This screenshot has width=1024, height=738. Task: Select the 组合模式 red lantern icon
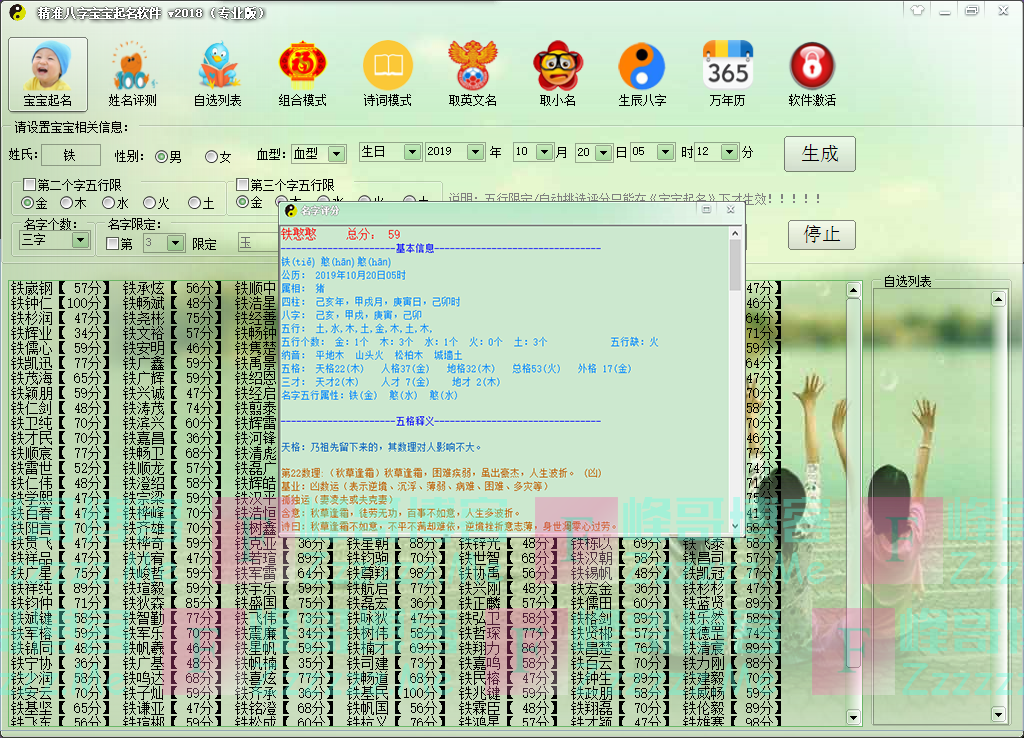[302, 74]
